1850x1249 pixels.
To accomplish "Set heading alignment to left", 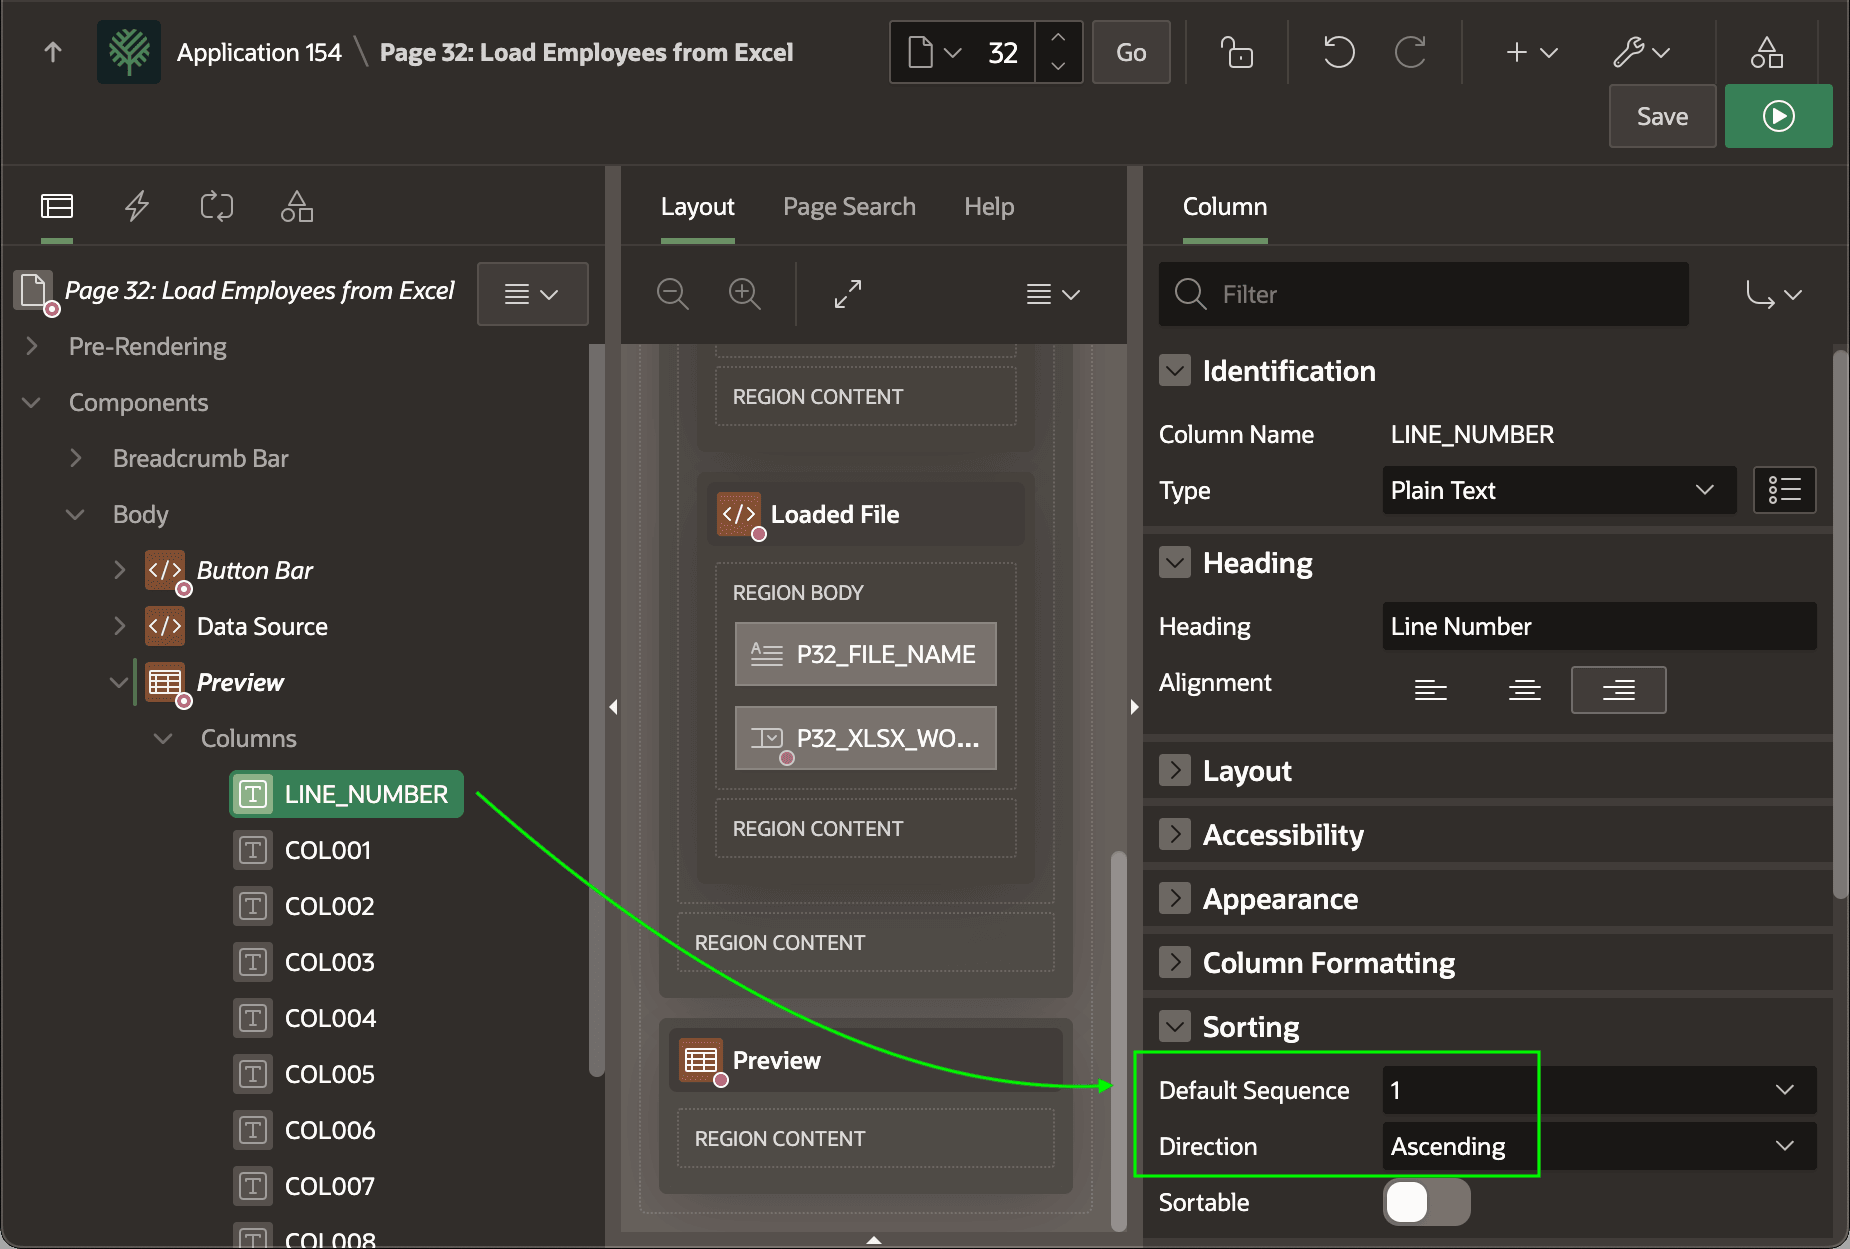I will [x=1431, y=690].
